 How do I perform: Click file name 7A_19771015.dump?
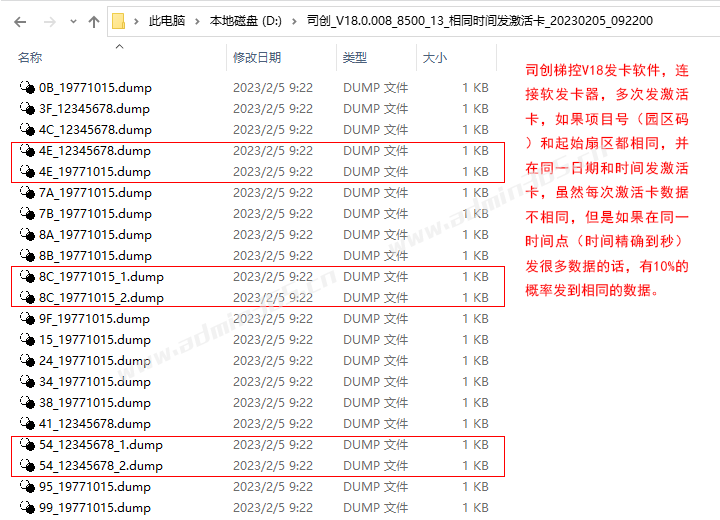coord(95,193)
